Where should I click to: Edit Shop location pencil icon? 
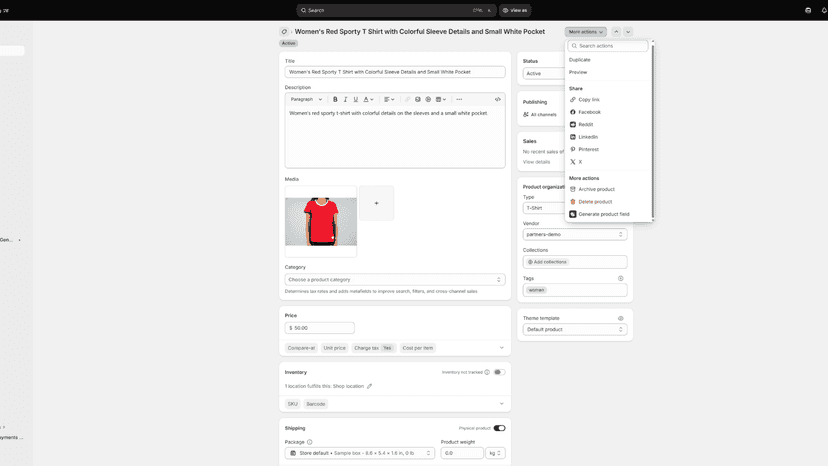click(370, 386)
